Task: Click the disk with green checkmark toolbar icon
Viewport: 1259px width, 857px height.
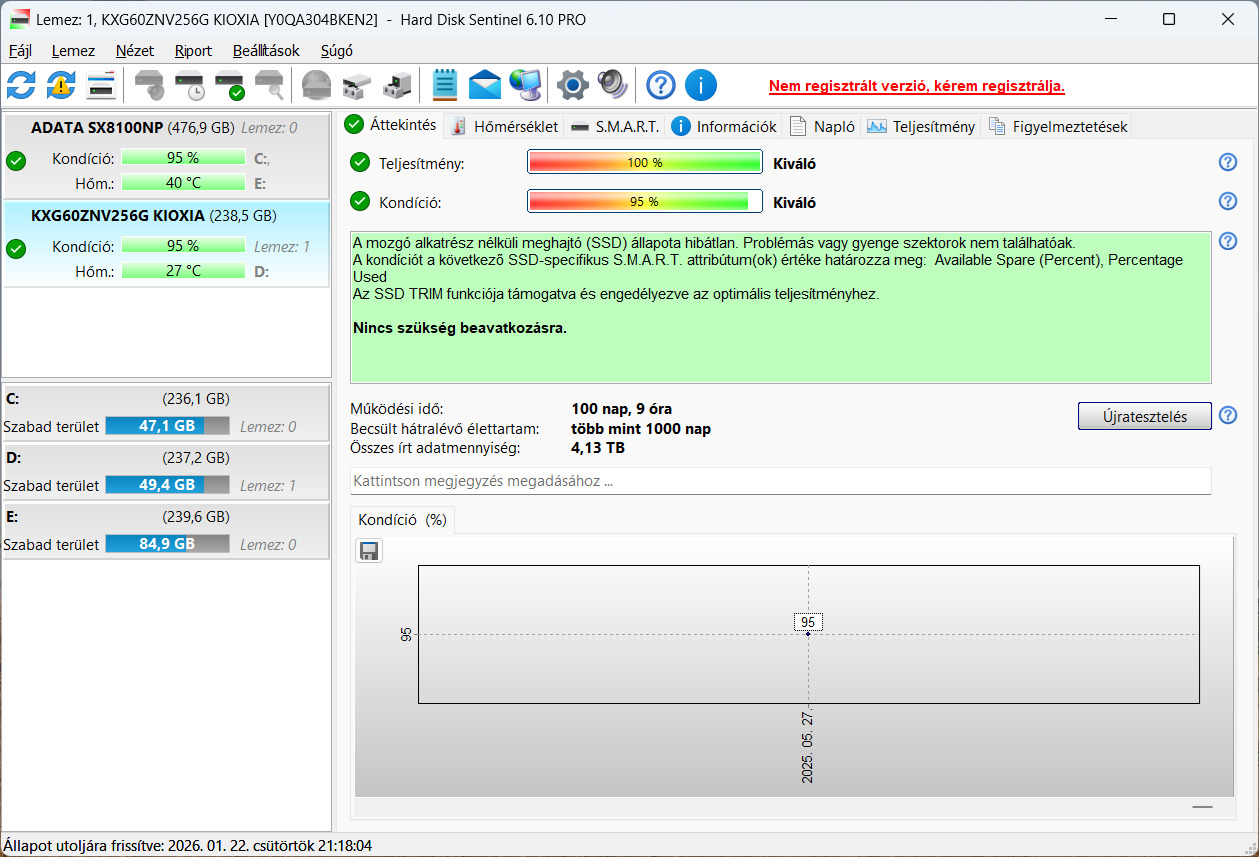Action: coord(229,85)
